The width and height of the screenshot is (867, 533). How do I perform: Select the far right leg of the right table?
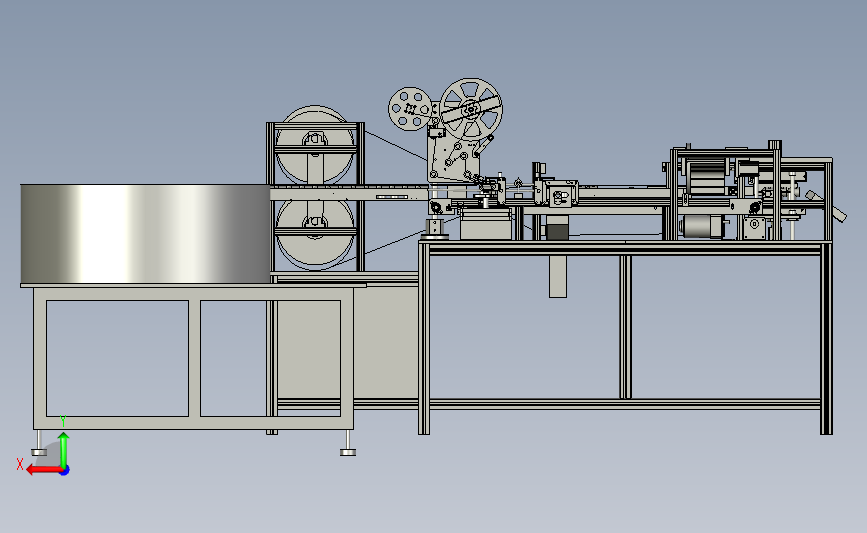[826, 338]
